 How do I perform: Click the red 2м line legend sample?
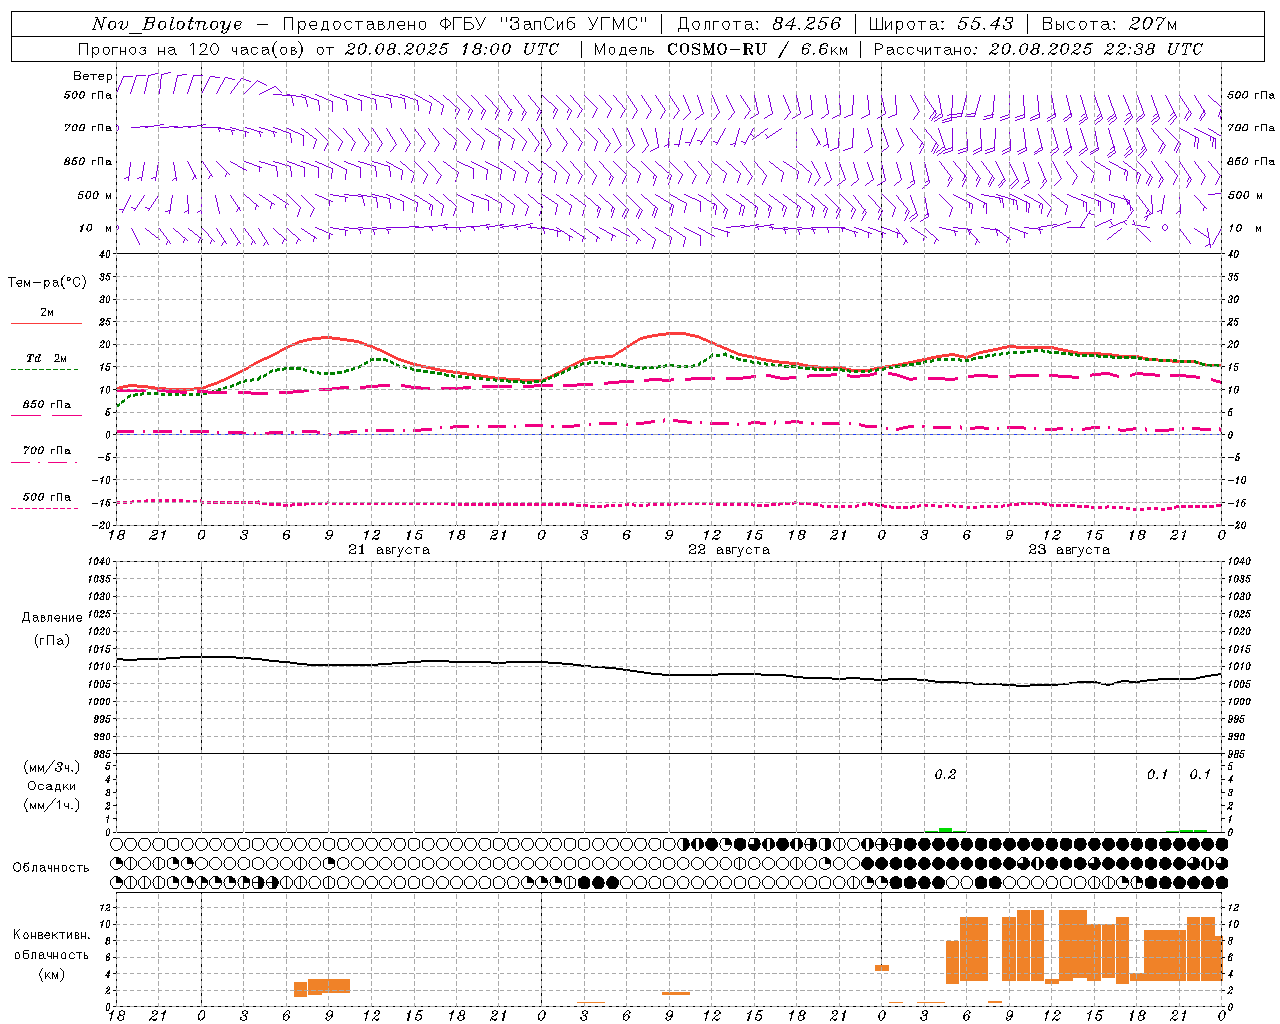click(46, 324)
